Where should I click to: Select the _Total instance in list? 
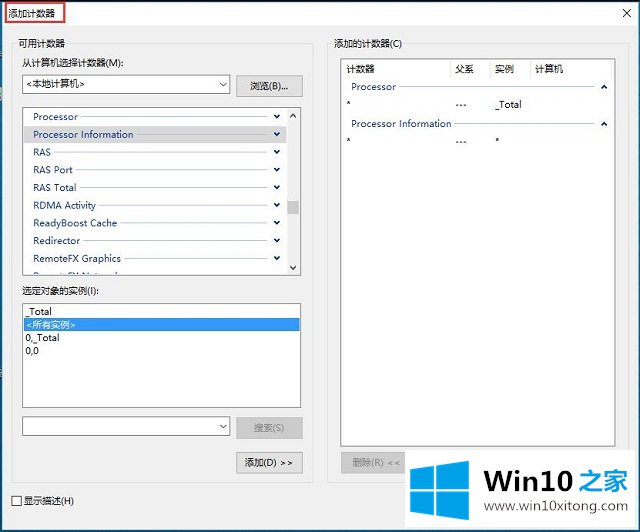(40, 312)
